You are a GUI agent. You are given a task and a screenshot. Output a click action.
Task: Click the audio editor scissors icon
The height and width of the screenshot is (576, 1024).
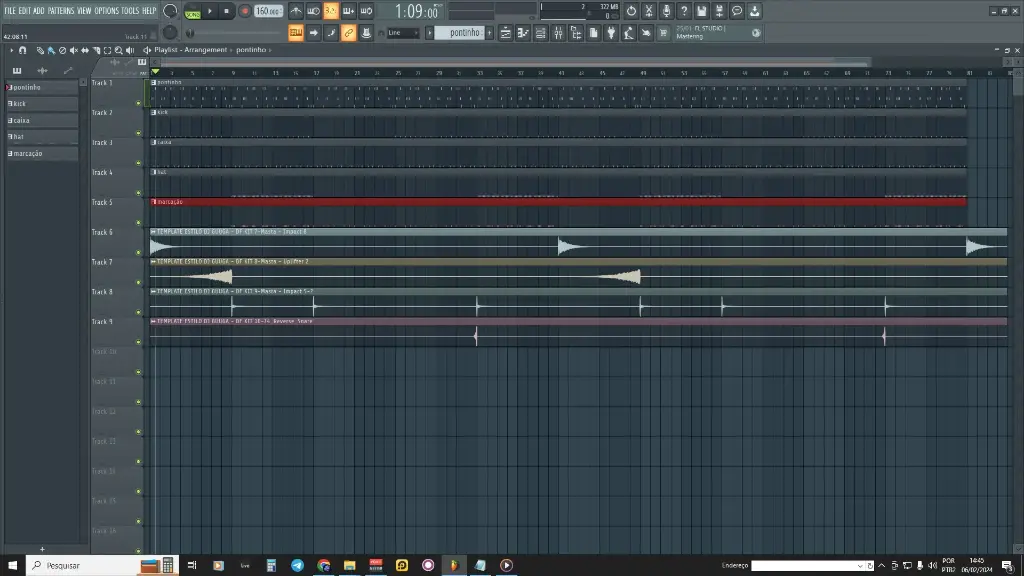[648, 11]
